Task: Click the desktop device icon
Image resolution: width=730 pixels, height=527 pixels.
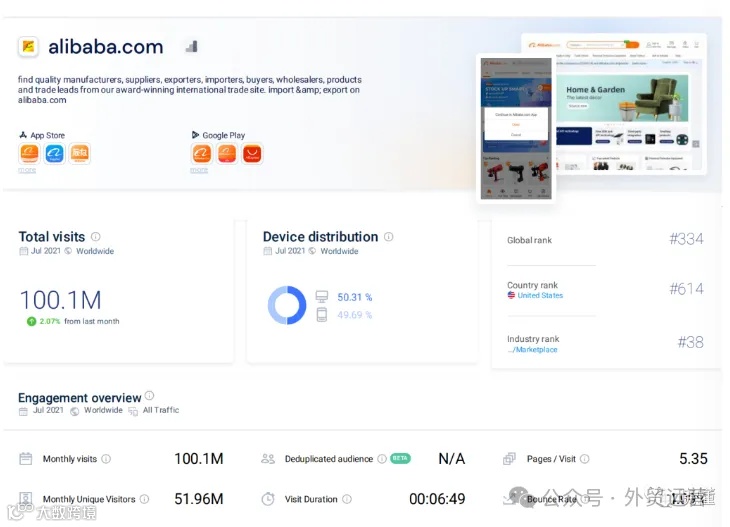Action: 322,297
